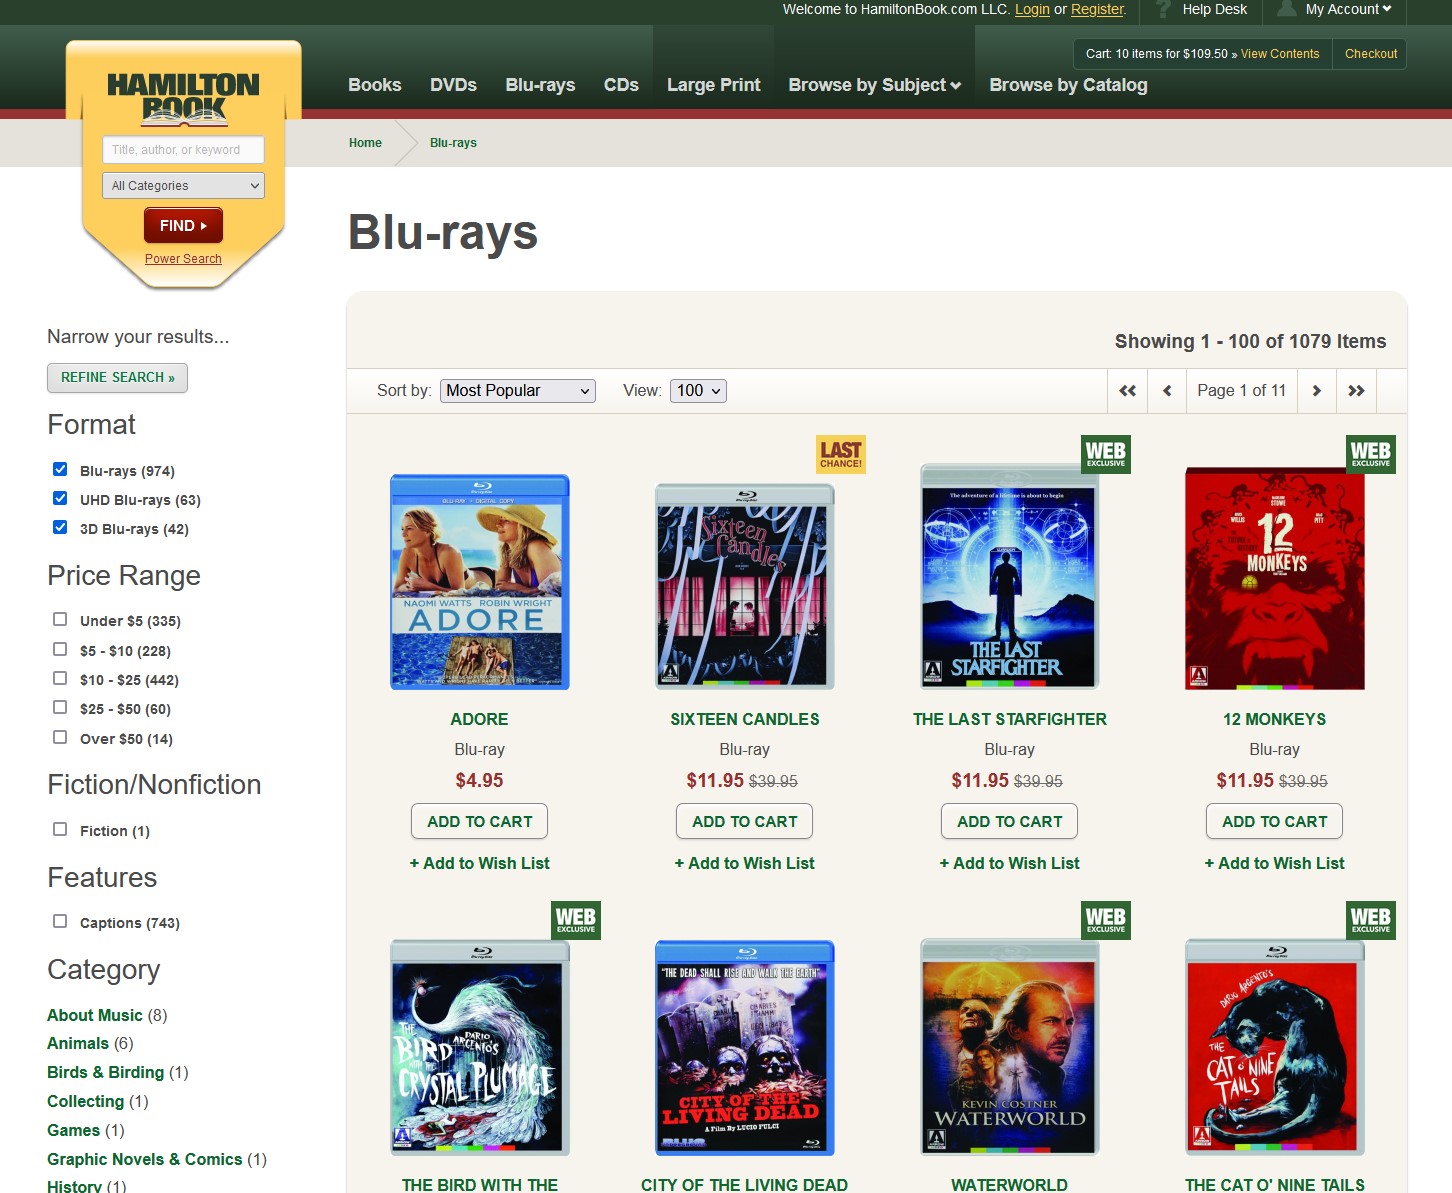
Task: Open the View 100 items dropdown
Action: pos(698,391)
